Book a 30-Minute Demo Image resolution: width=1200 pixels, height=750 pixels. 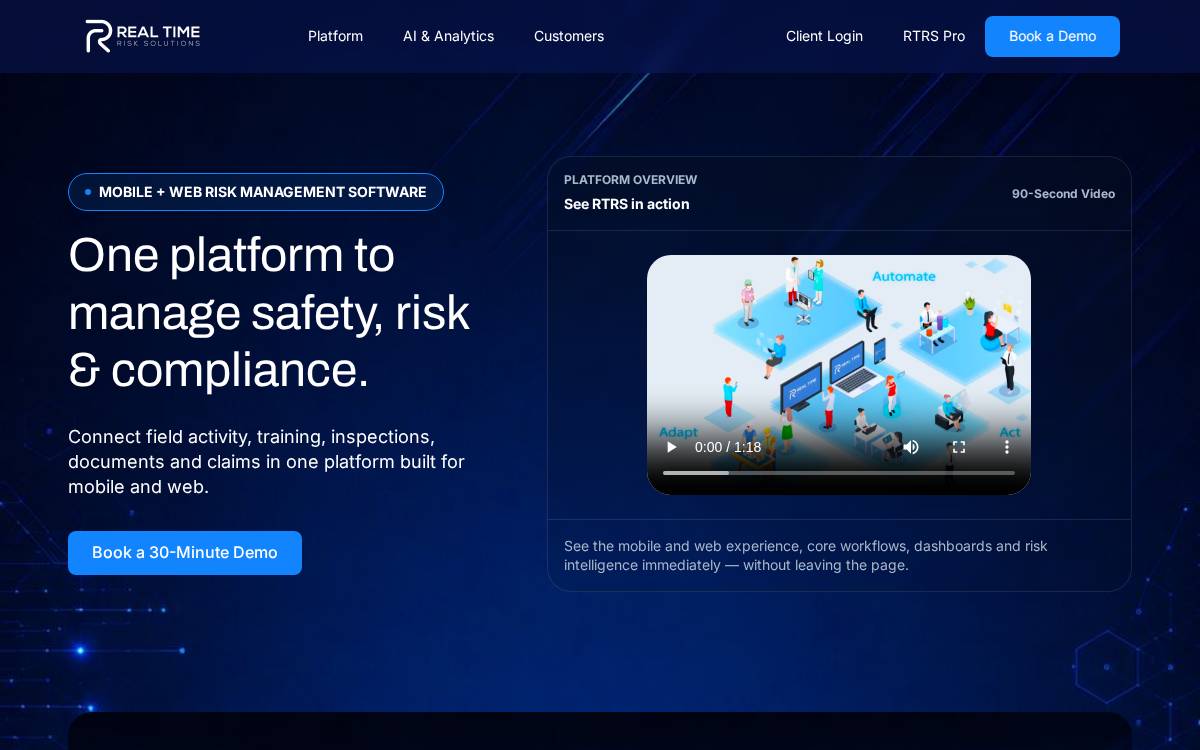tap(185, 553)
